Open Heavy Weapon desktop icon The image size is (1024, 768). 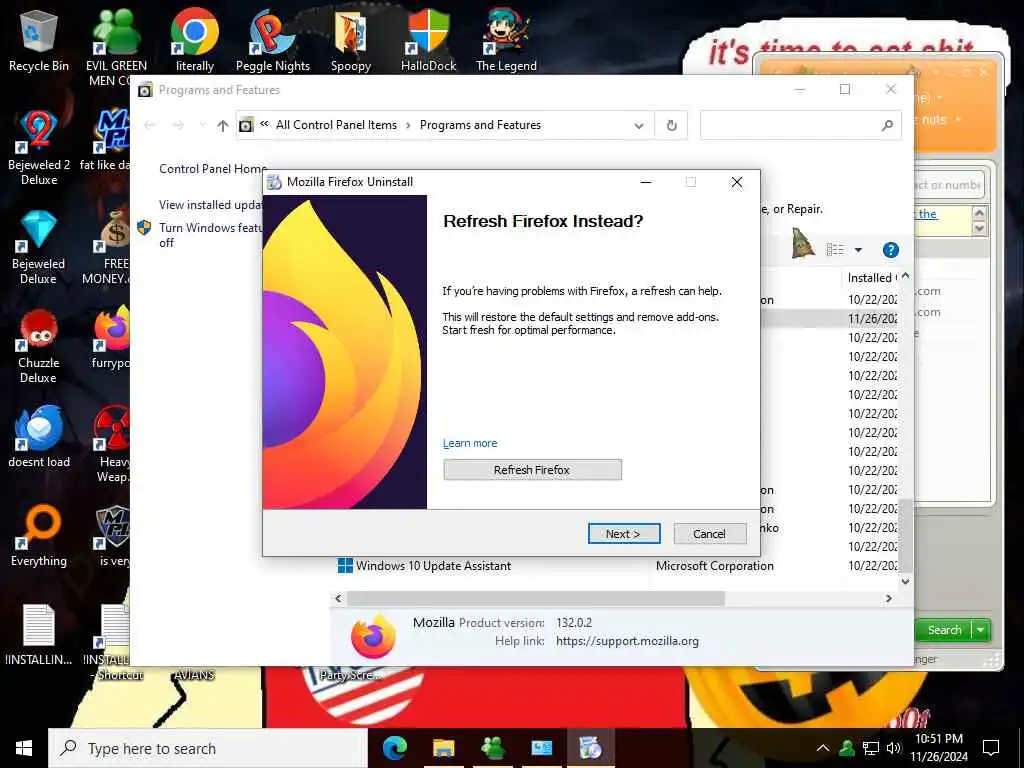[x=112, y=444]
